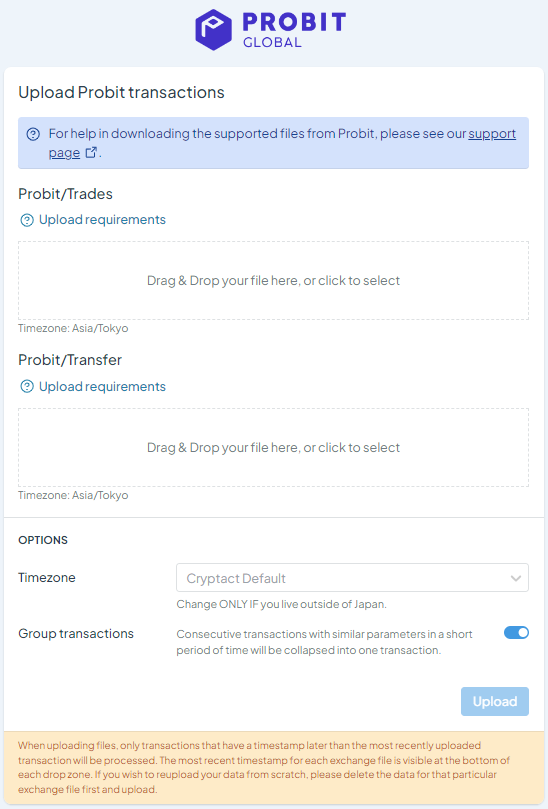Open the Cryptact Default timezone dropdown

[x=352, y=578]
